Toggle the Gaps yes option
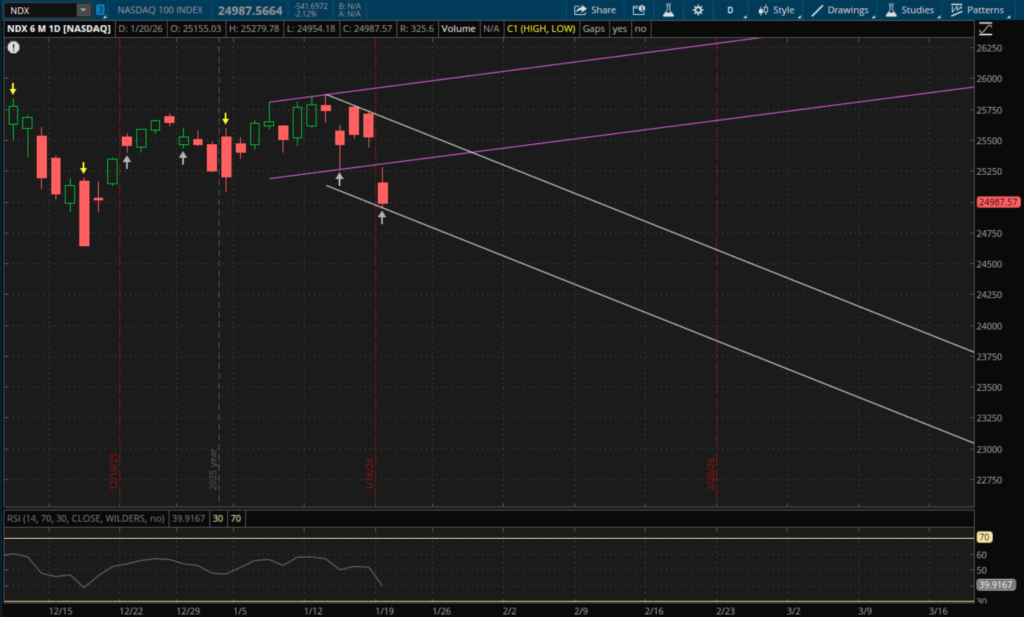 coord(620,29)
